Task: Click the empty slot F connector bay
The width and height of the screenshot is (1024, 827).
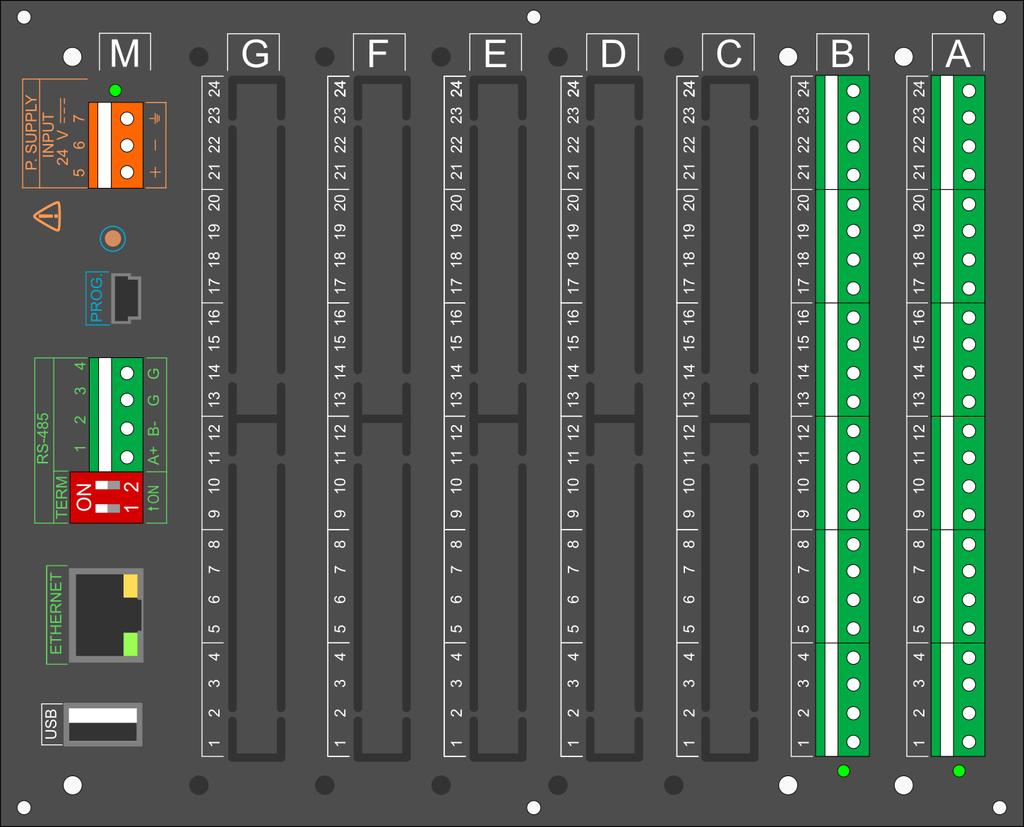Action: [382, 418]
